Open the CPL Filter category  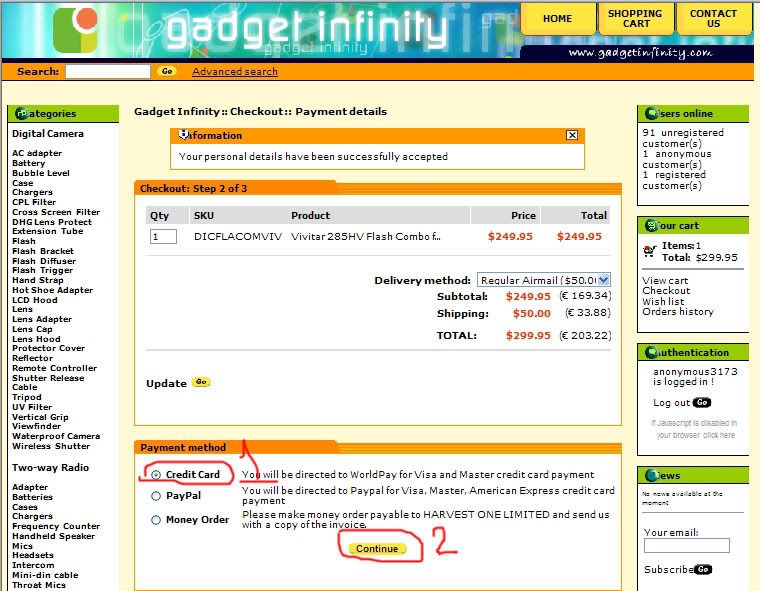(x=34, y=202)
